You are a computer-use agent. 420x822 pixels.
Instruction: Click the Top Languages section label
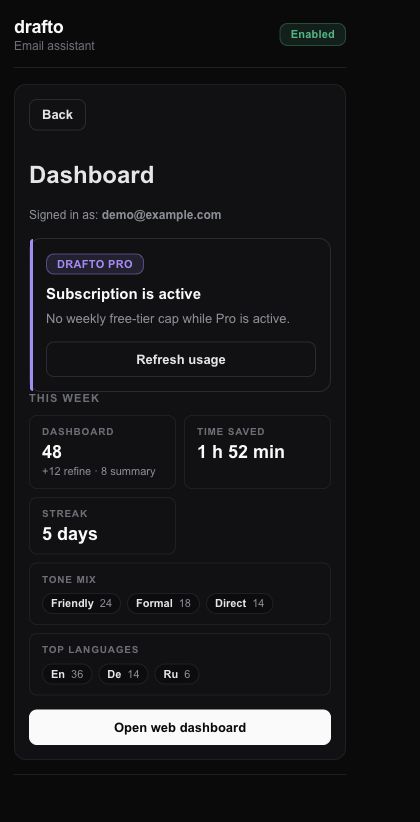point(90,650)
